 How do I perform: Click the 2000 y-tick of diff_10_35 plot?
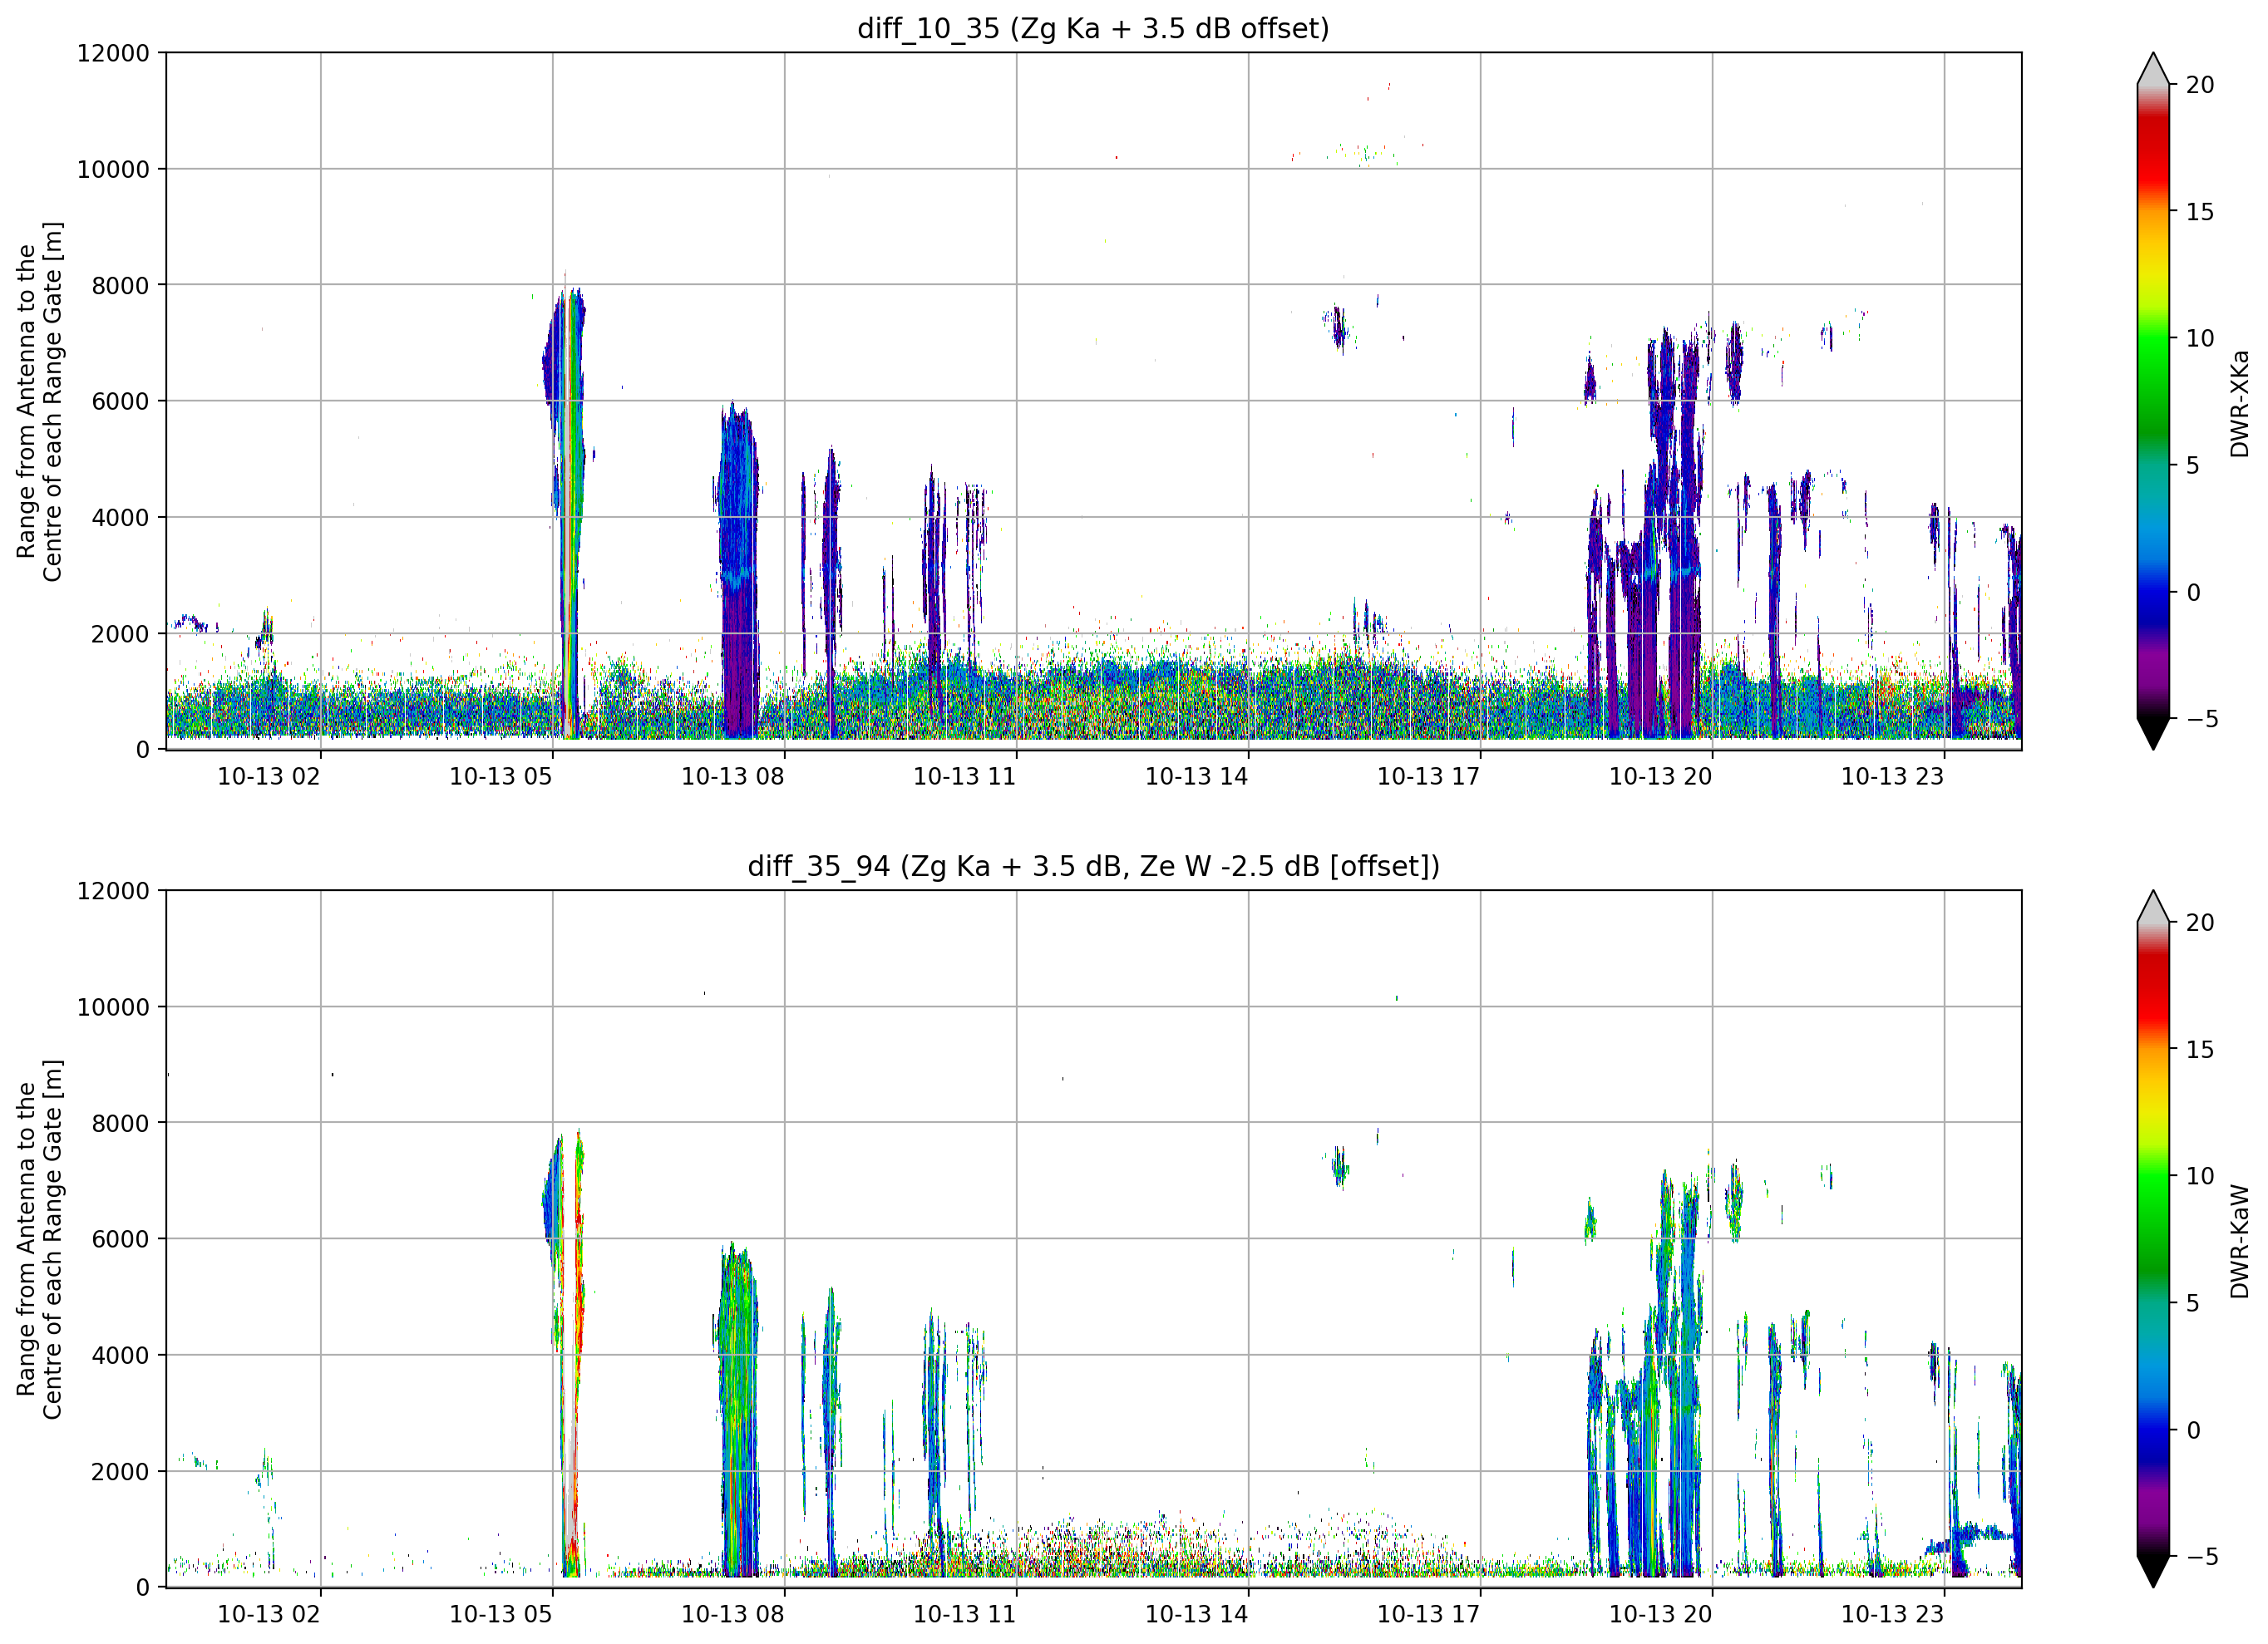click(x=120, y=634)
